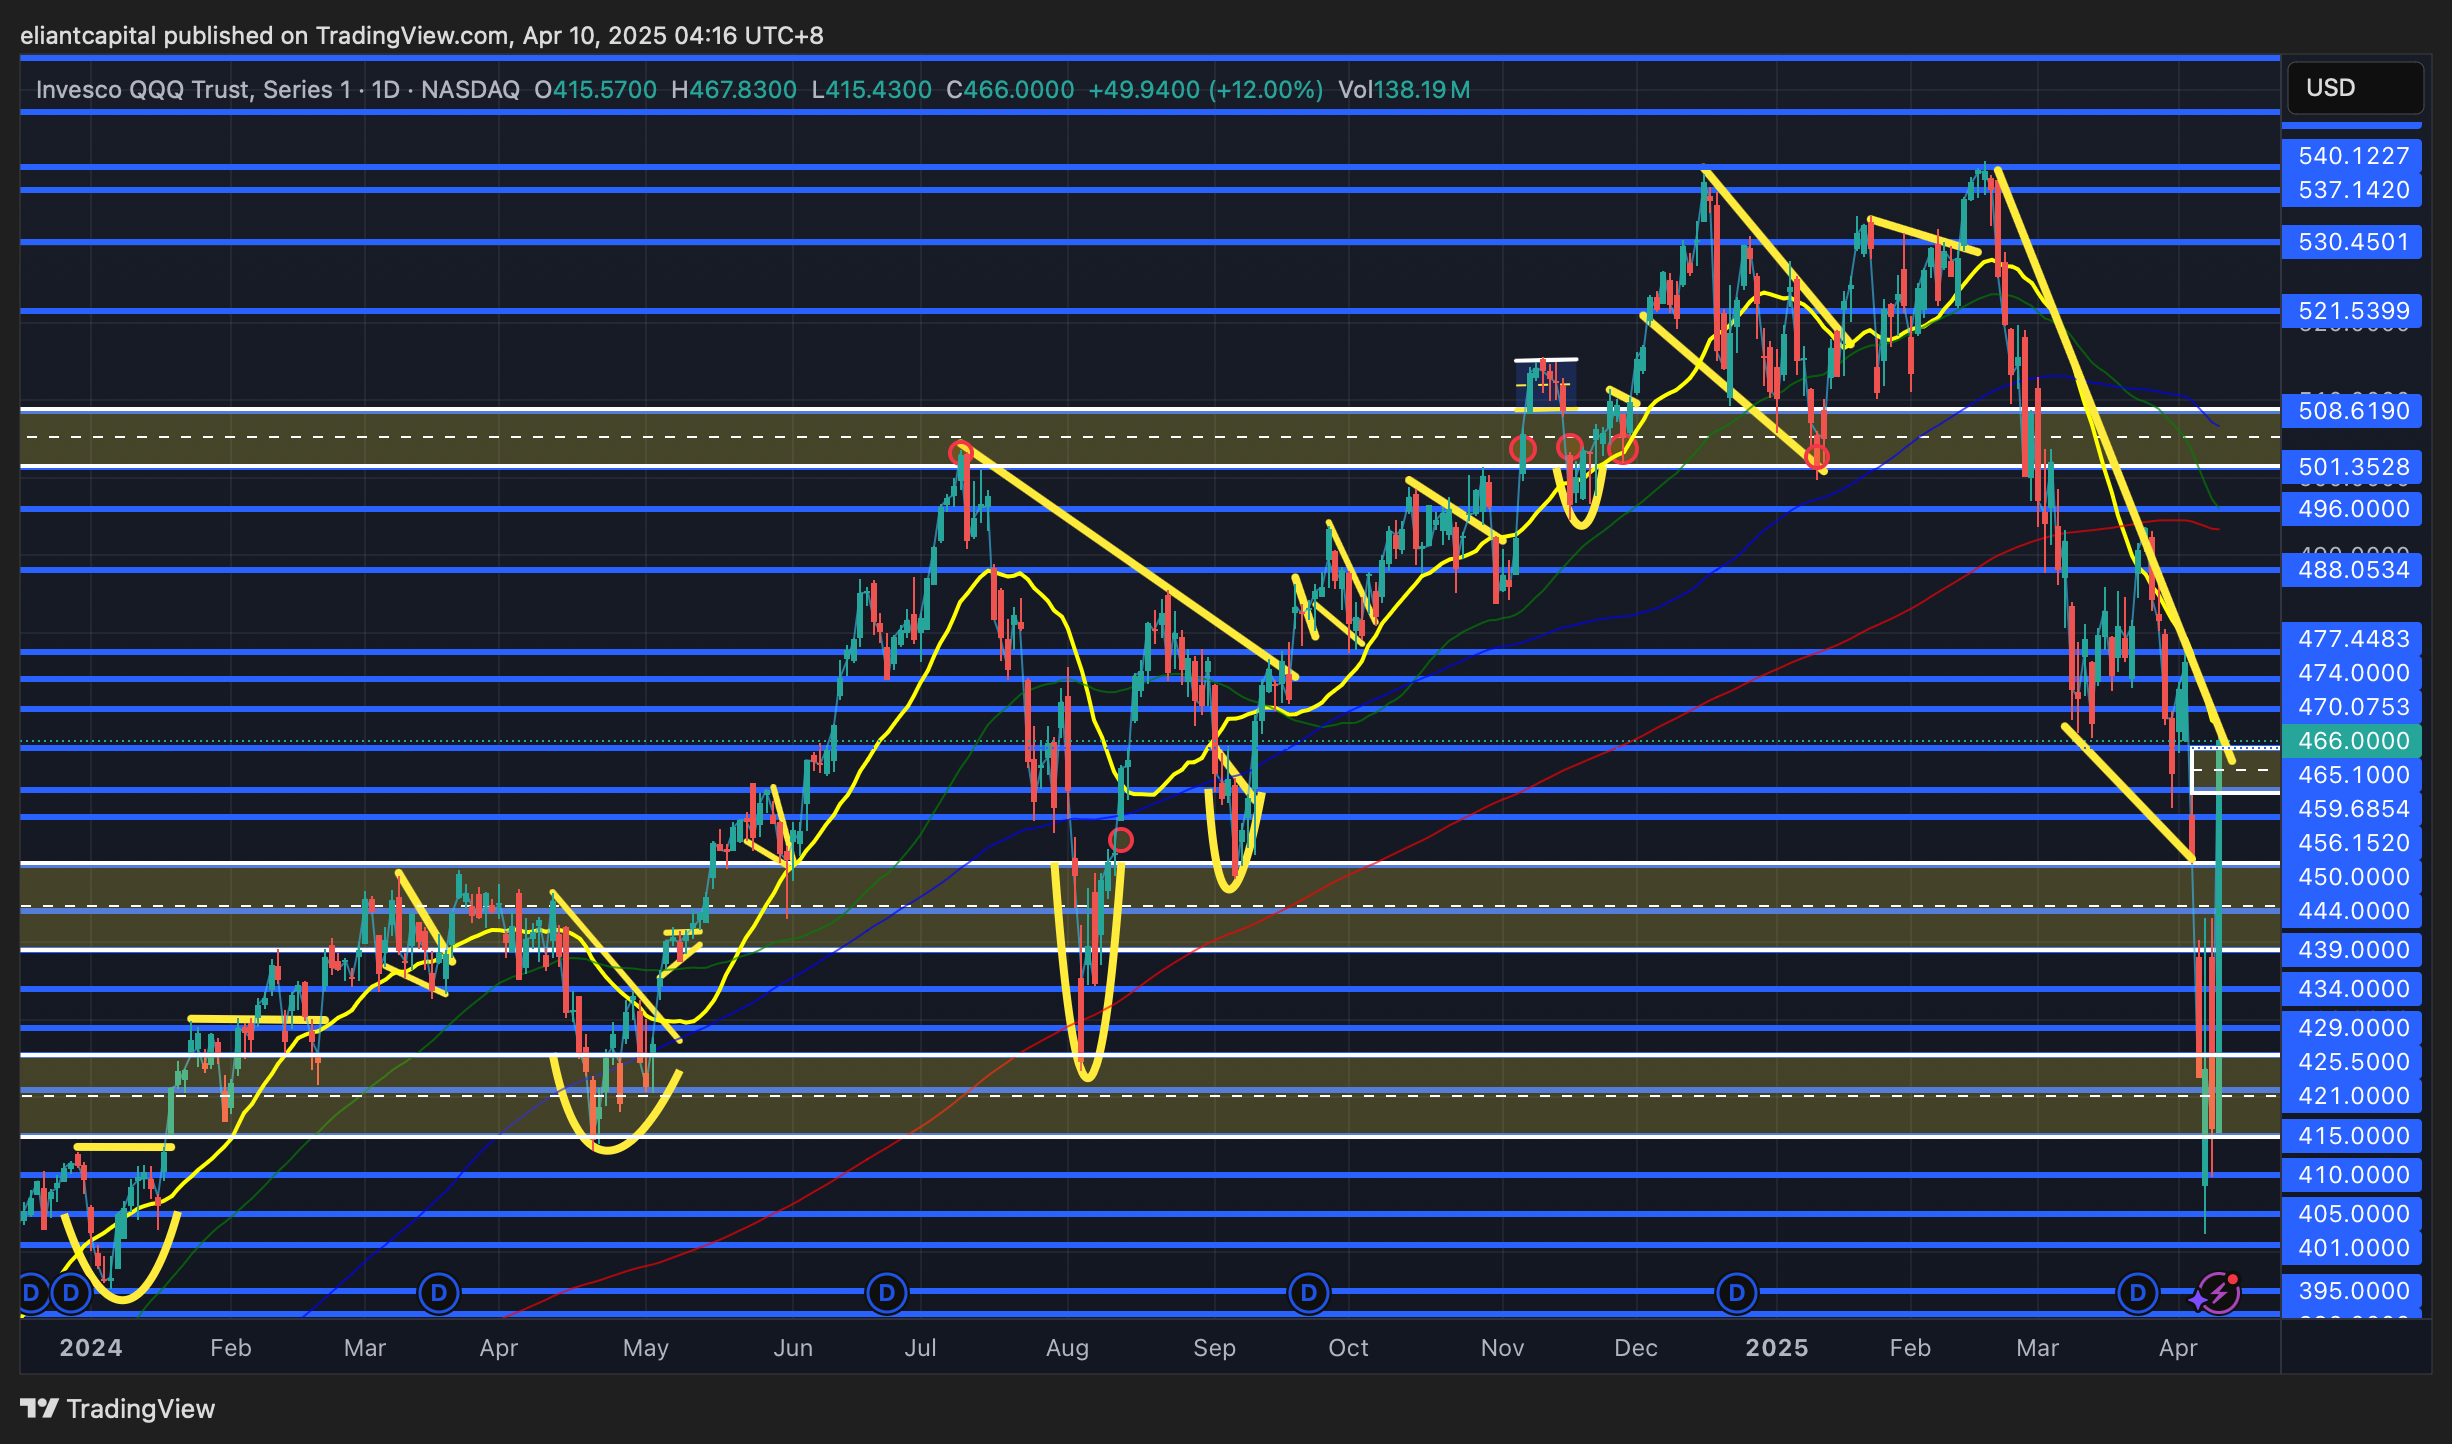Click the TradingView logo at bottom left
Image resolution: width=2452 pixels, height=1444 pixels.
[118, 1409]
